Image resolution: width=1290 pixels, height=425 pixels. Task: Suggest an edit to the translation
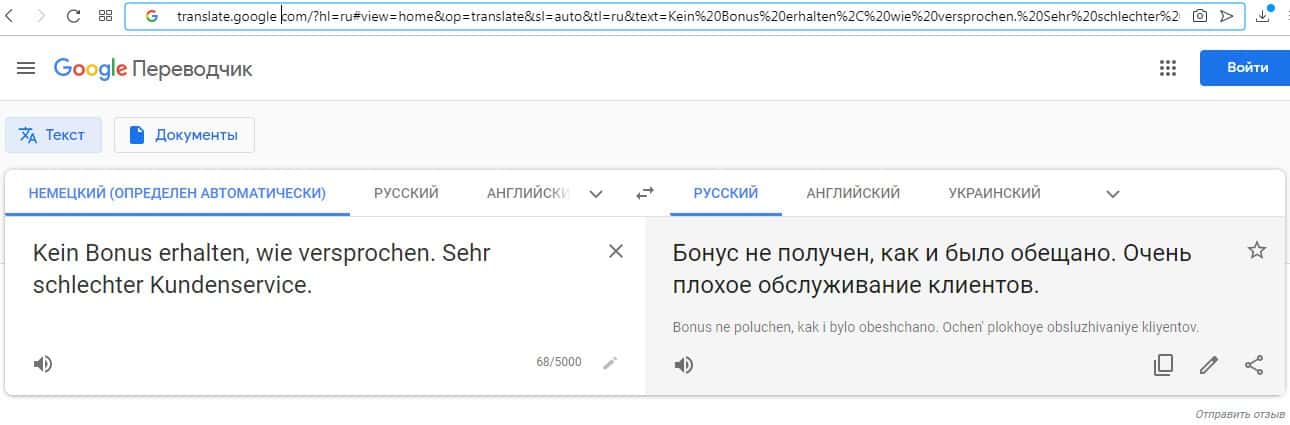pos(1209,365)
